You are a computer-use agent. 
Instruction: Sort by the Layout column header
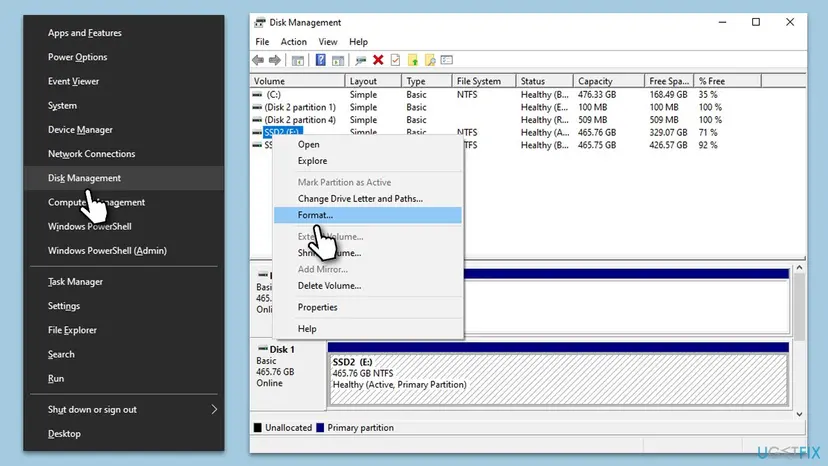[373, 81]
